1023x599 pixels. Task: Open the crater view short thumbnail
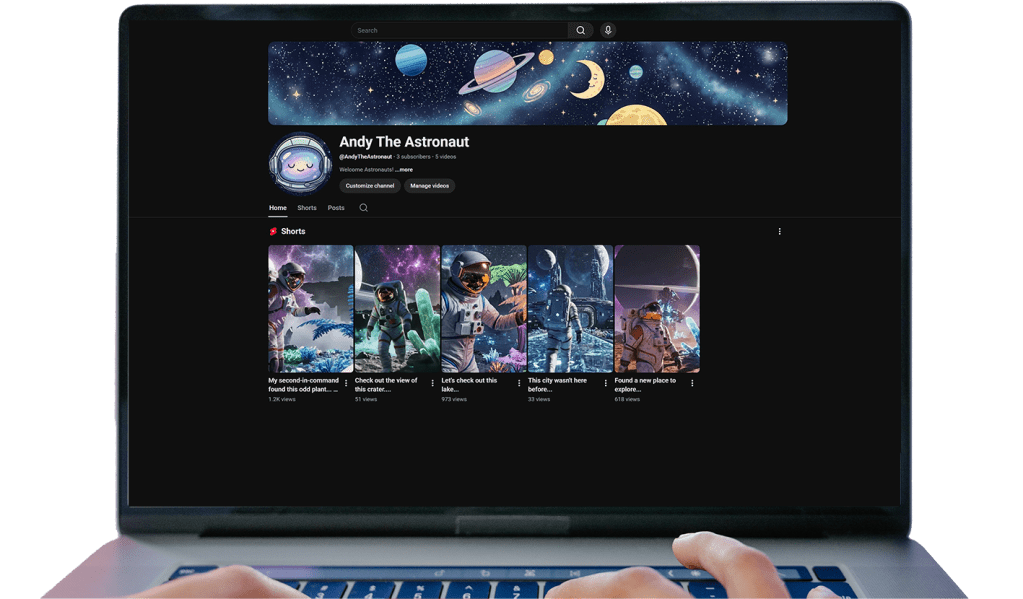pyautogui.click(x=397, y=309)
